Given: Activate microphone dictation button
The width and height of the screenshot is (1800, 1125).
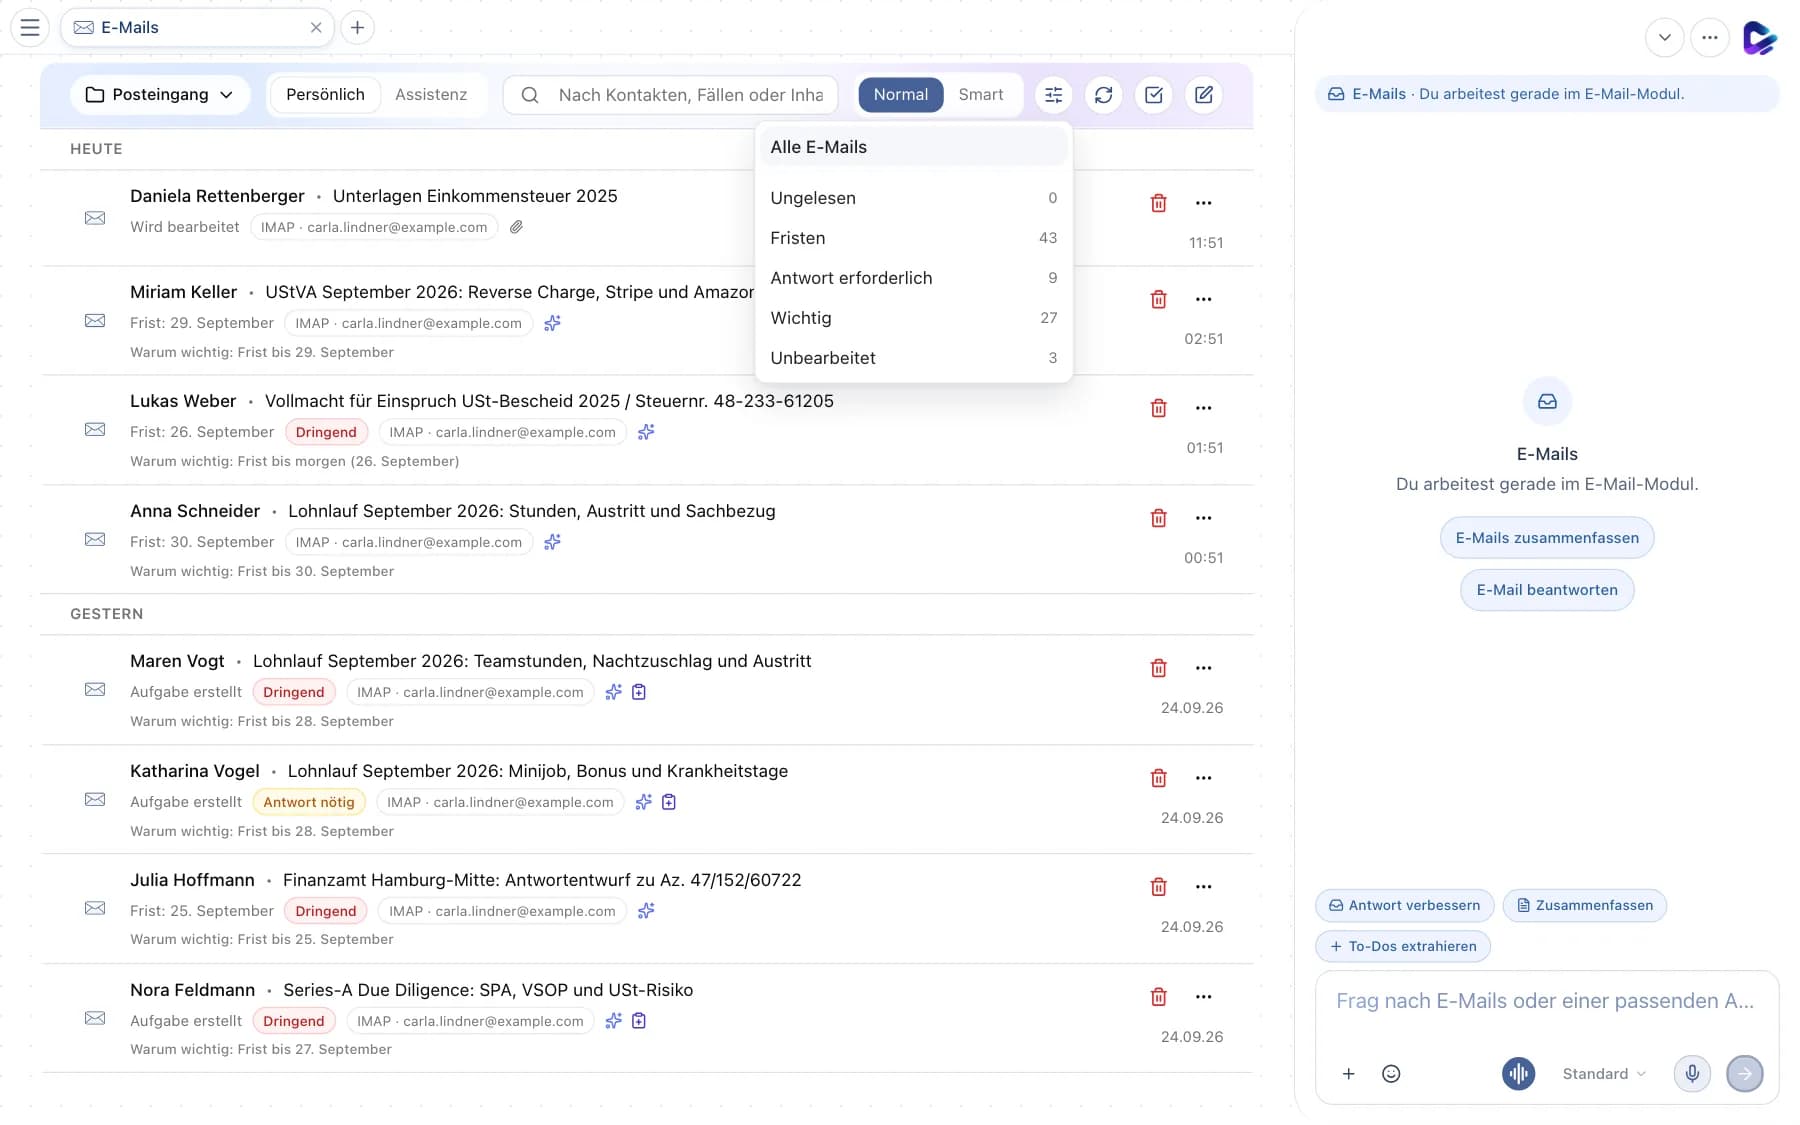Looking at the screenshot, I should tap(1692, 1074).
